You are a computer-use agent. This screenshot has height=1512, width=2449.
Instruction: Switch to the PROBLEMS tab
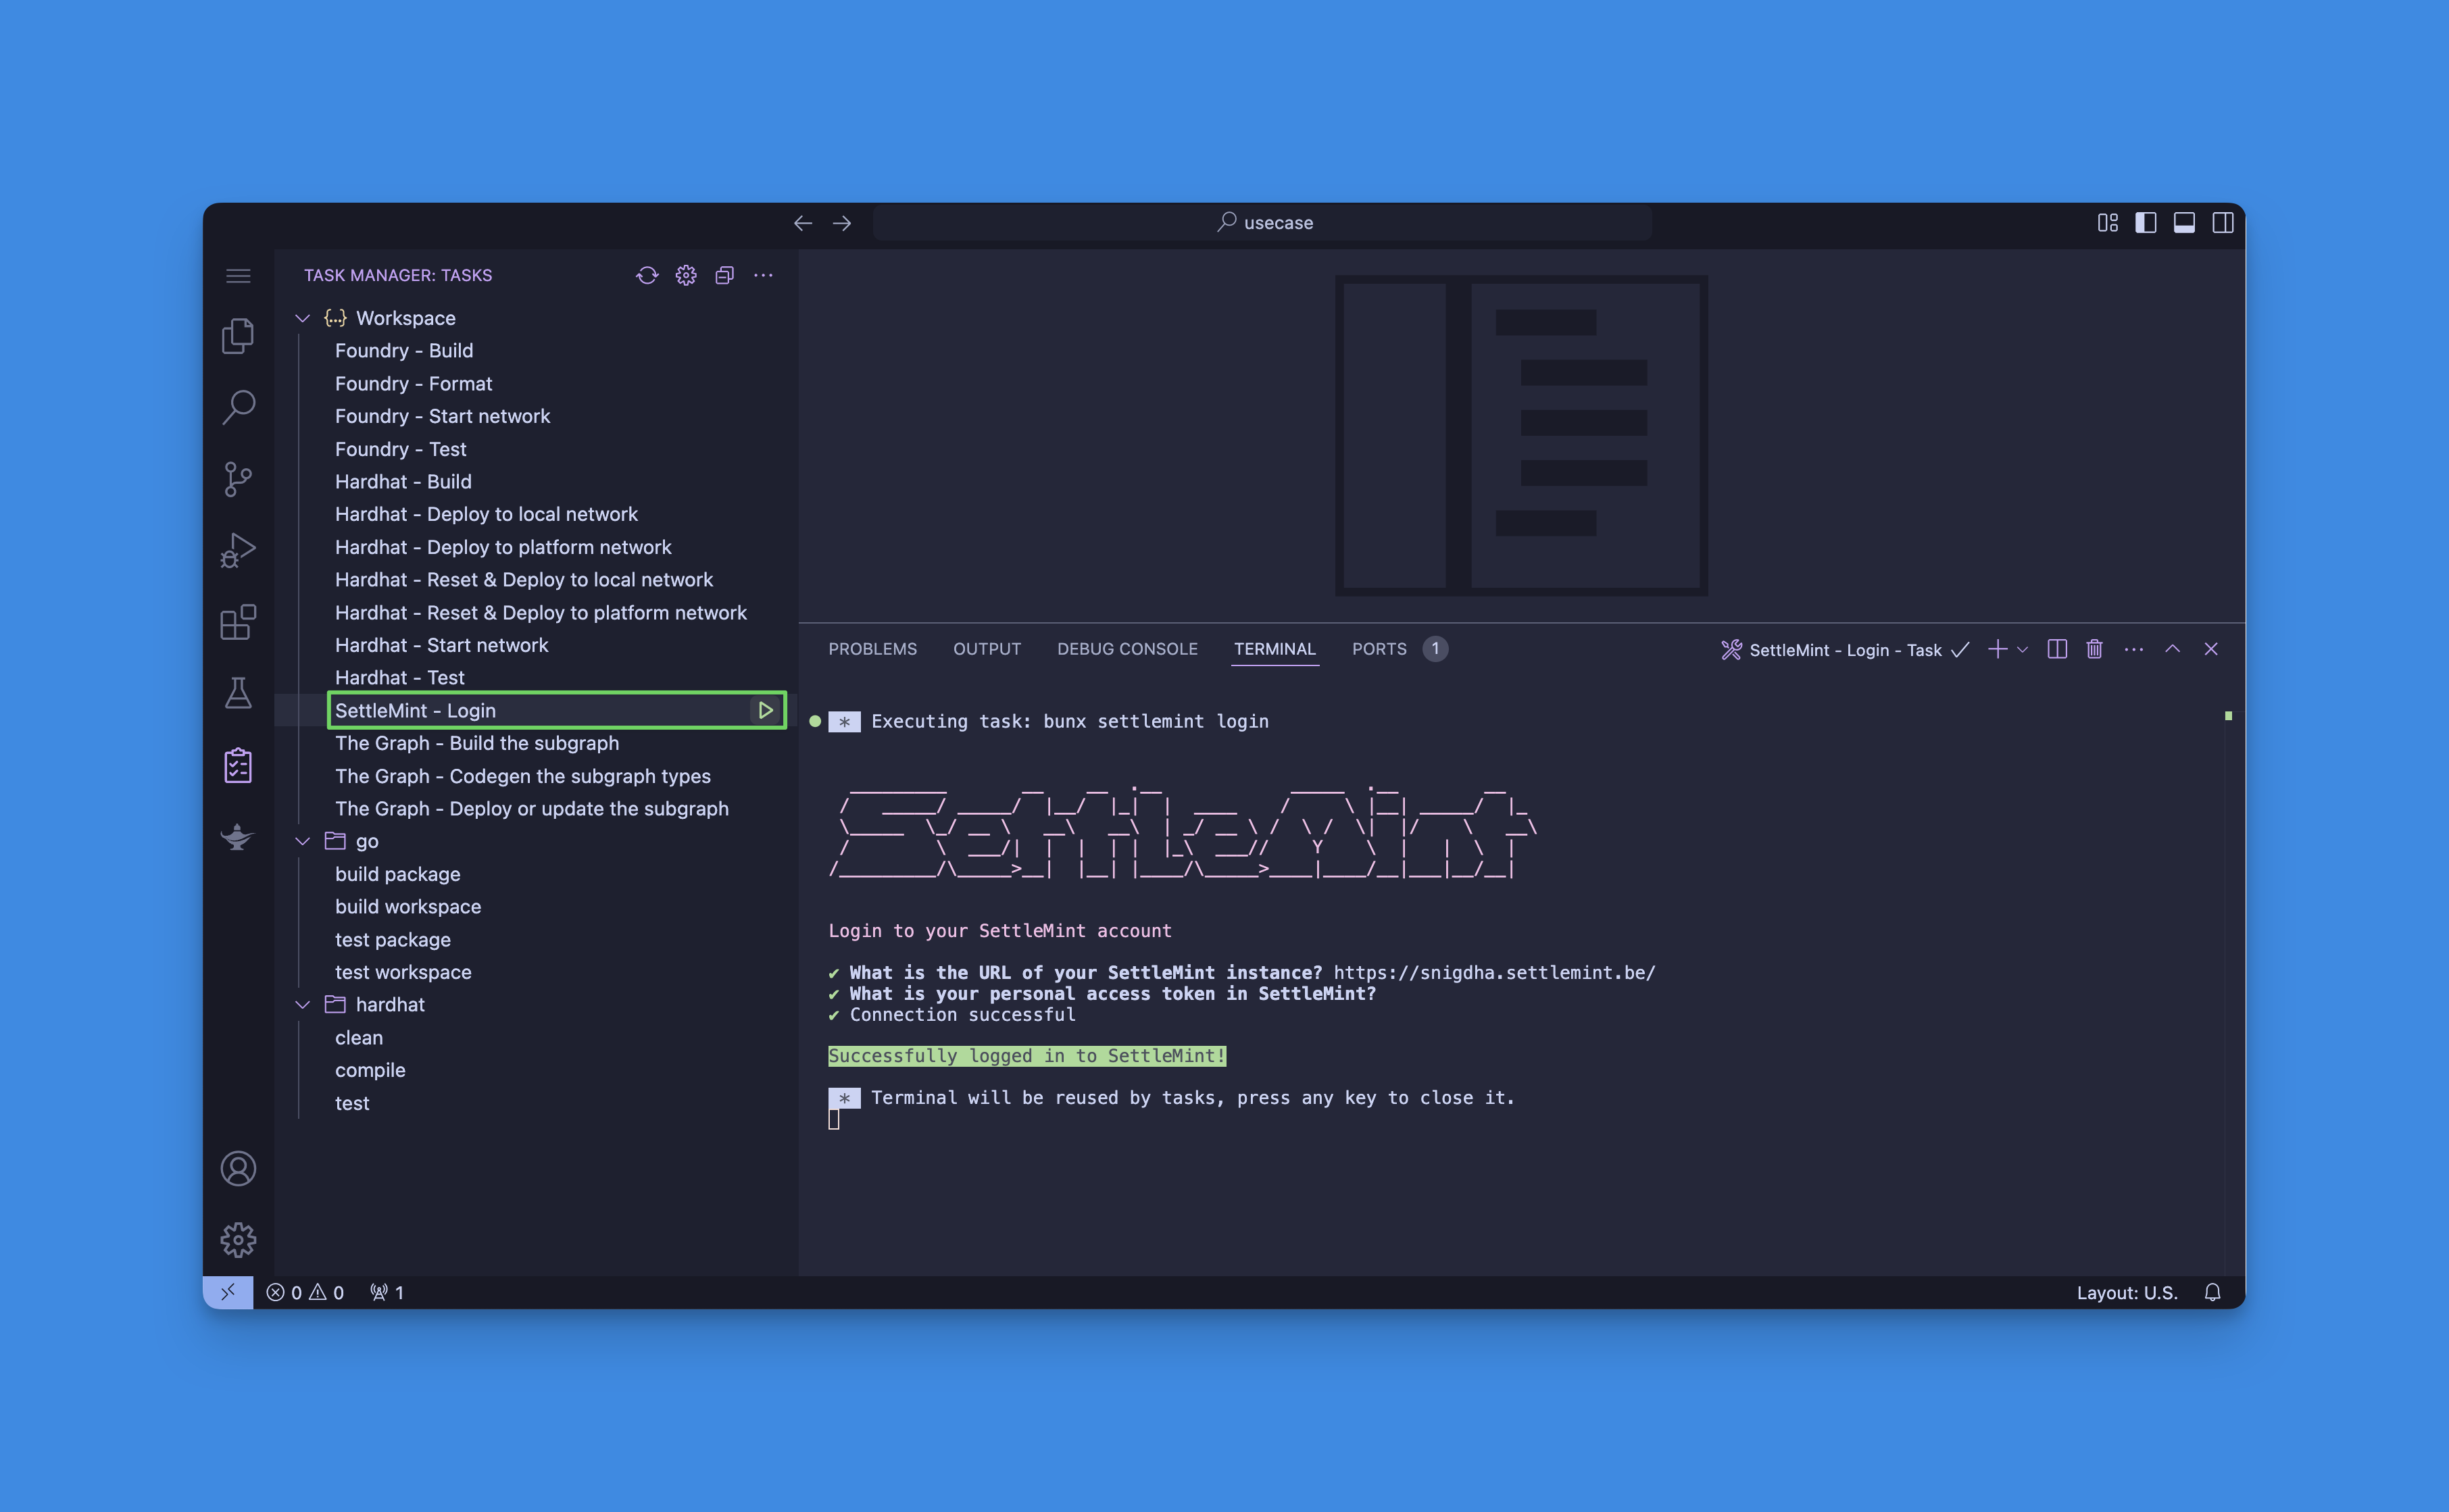pyautogui.click(x=873, y=649)
